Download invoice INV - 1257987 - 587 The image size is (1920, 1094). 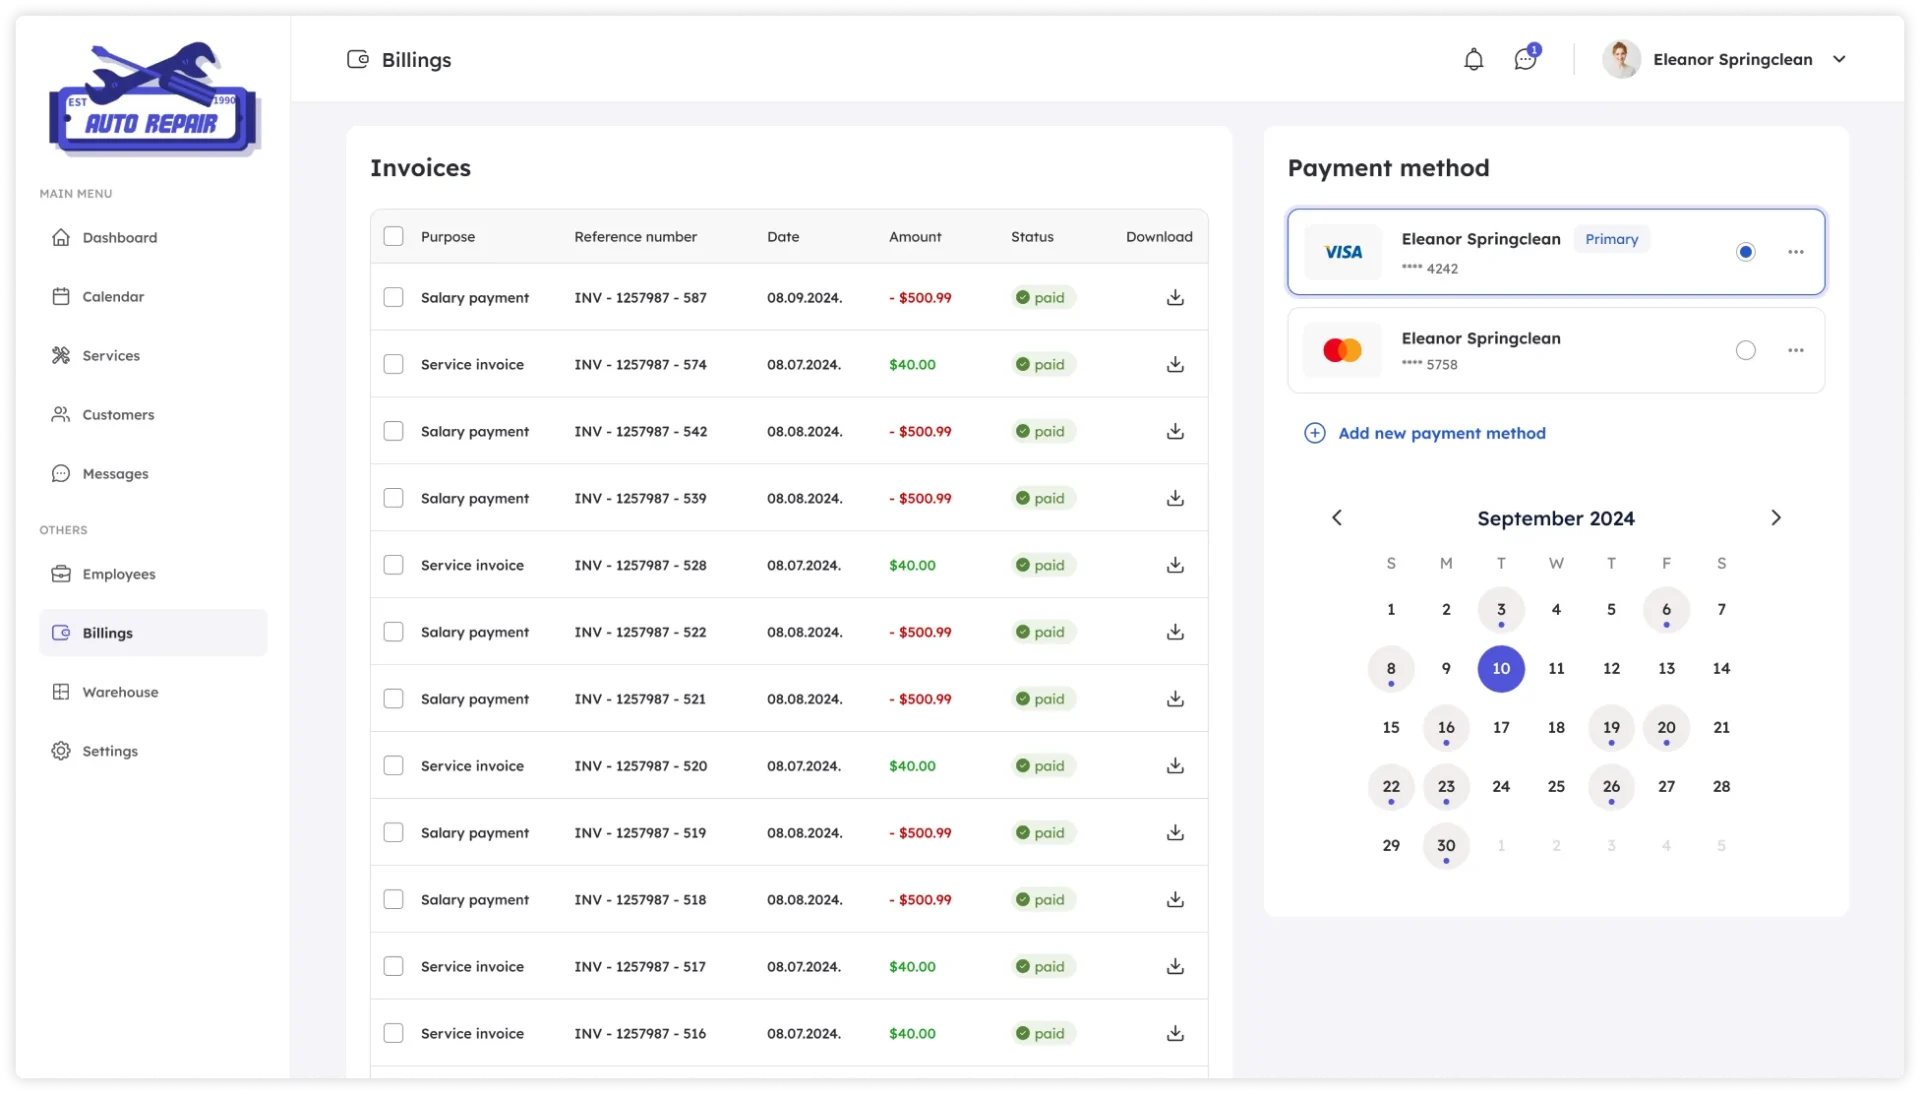pos(1175,297)
